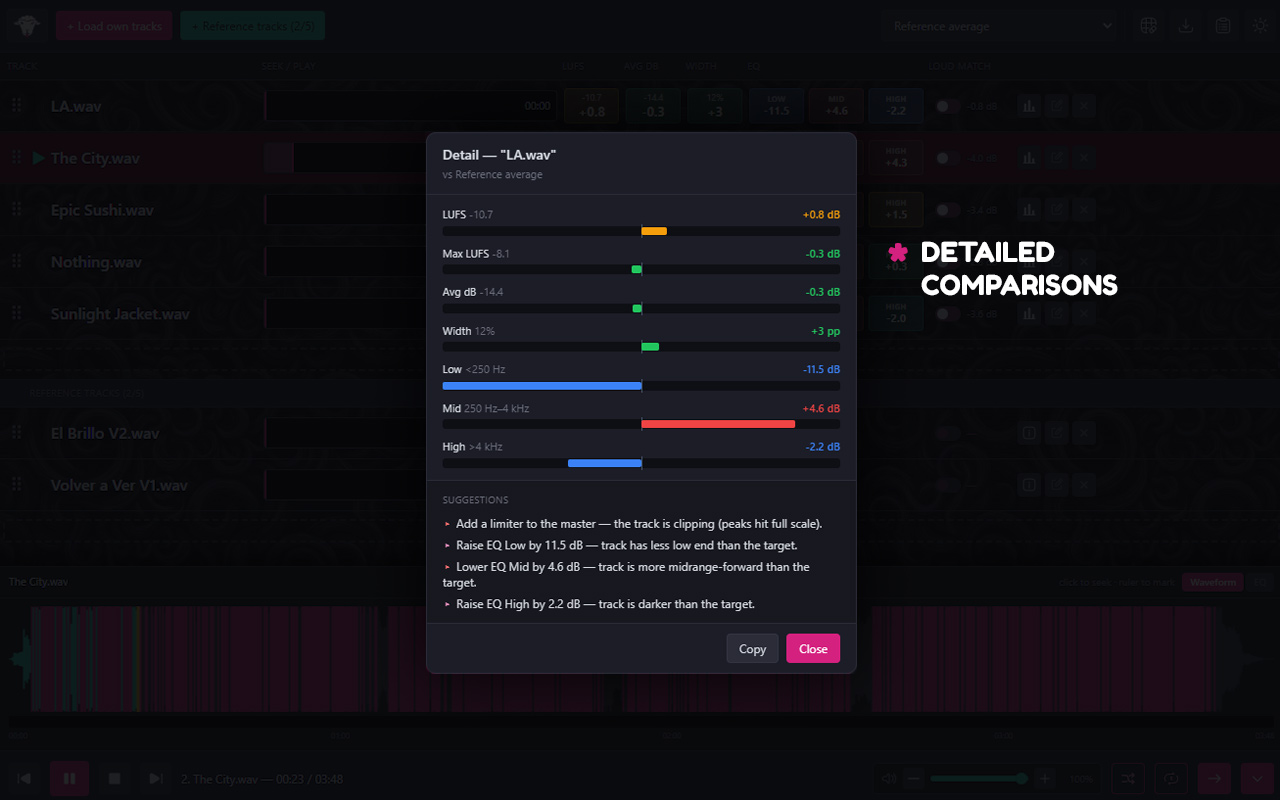Remove El Brillo V2.wav reference track

coord(1085,434)
